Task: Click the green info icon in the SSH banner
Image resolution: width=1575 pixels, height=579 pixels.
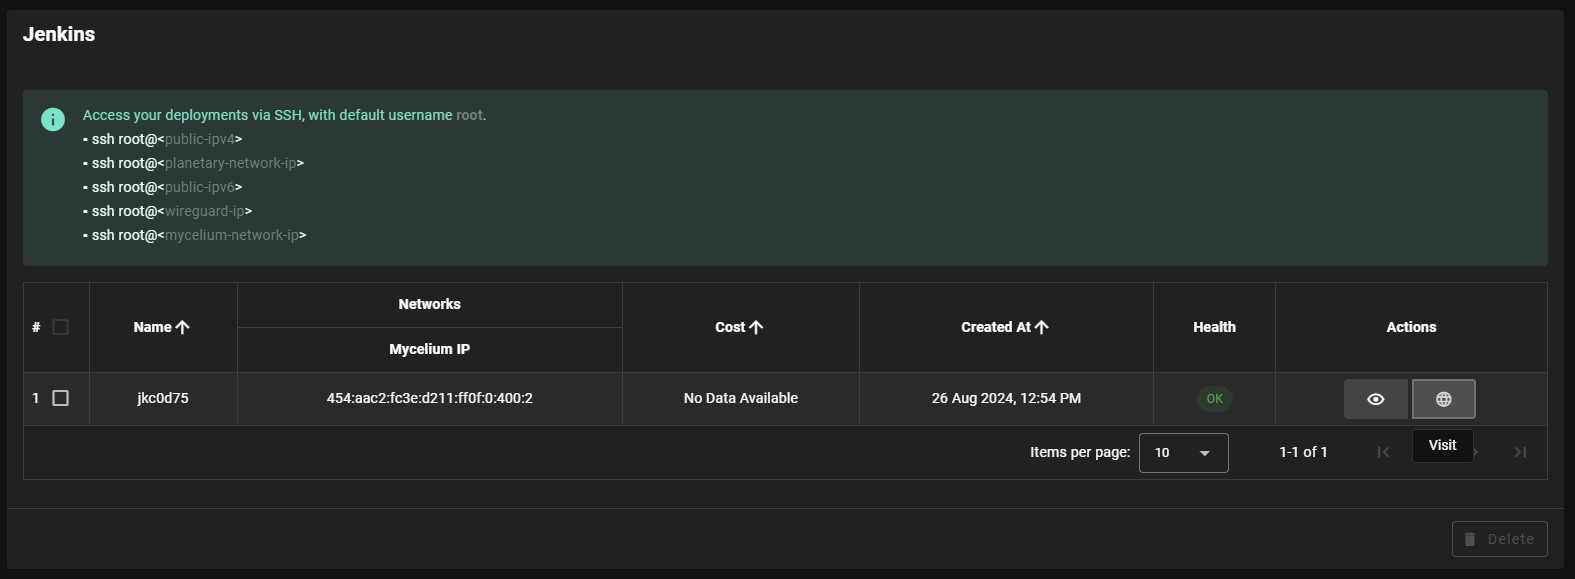Action: pos(53,119)
